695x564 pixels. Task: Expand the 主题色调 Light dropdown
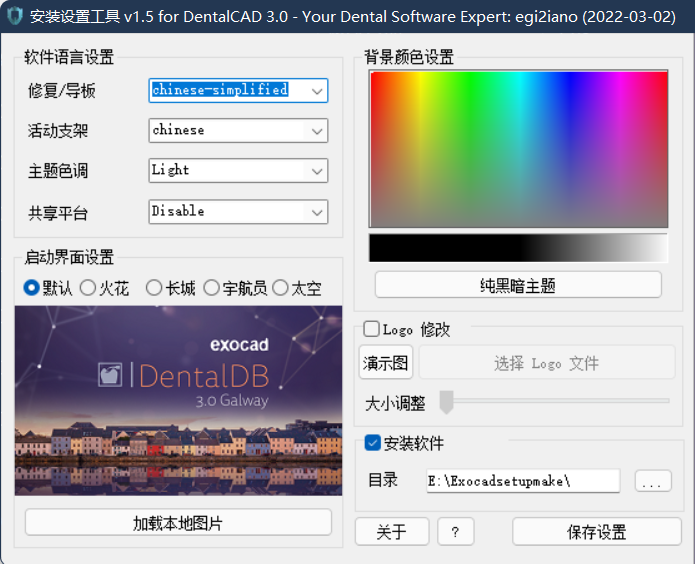[x=238, y=170]
